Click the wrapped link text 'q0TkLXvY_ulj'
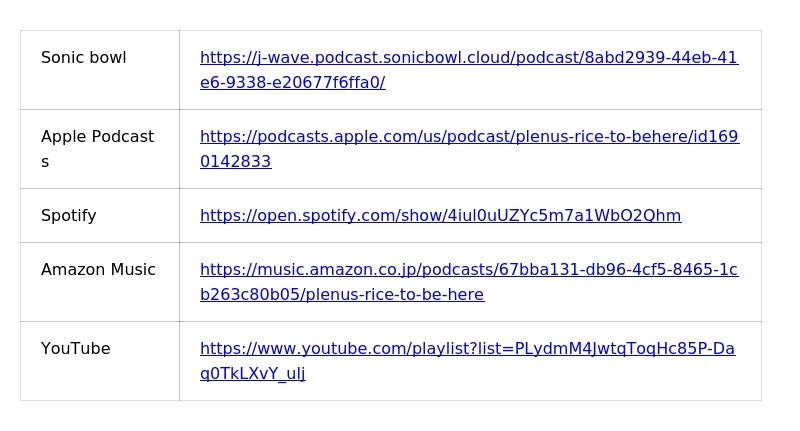 pyautogui.click(x=252, y=374)
